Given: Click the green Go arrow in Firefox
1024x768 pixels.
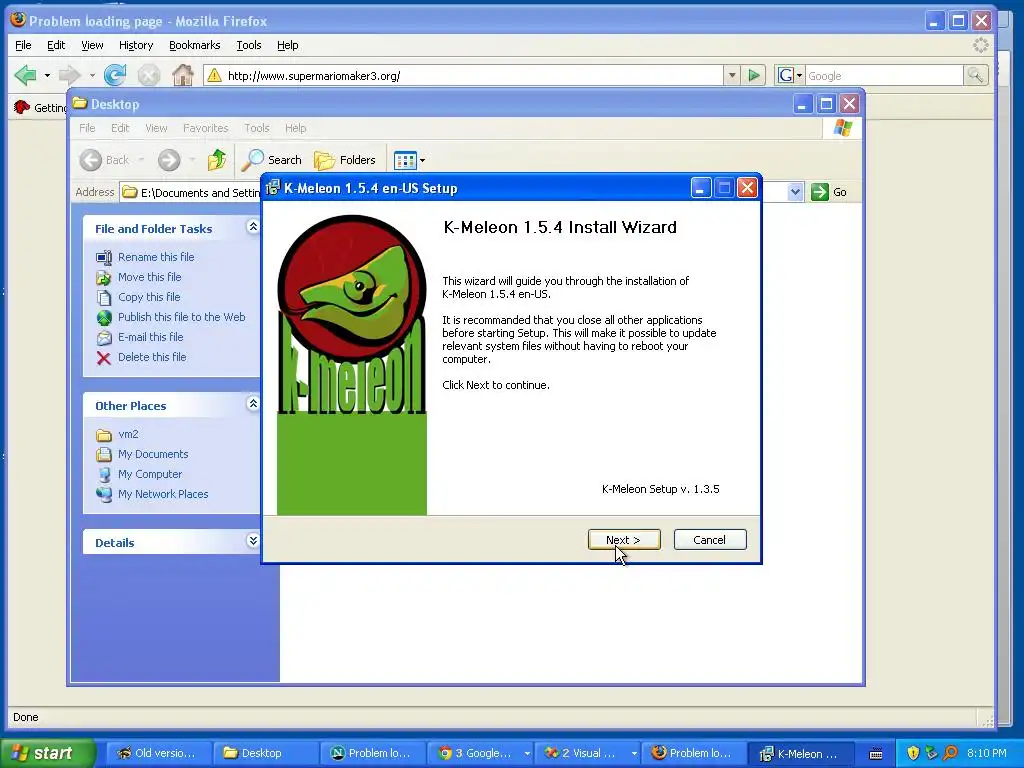Looking at the screenshot, I should (x=754, y=75).
